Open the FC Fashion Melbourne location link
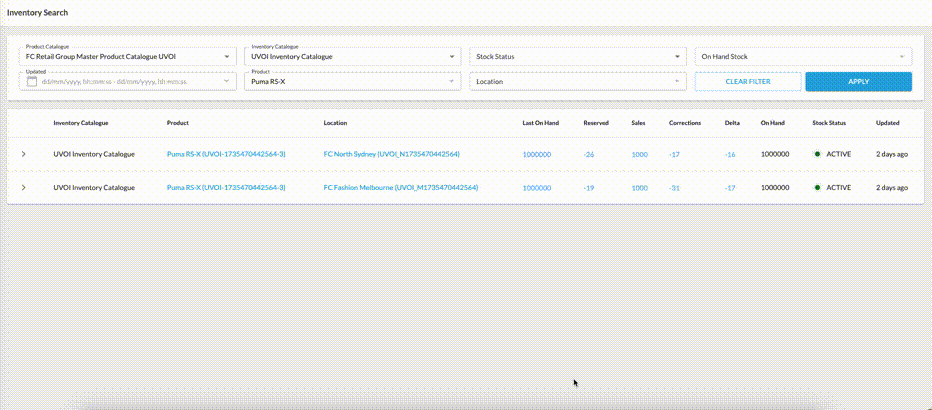The height and width of the screenshot is (410, 932). click(400, 187)
